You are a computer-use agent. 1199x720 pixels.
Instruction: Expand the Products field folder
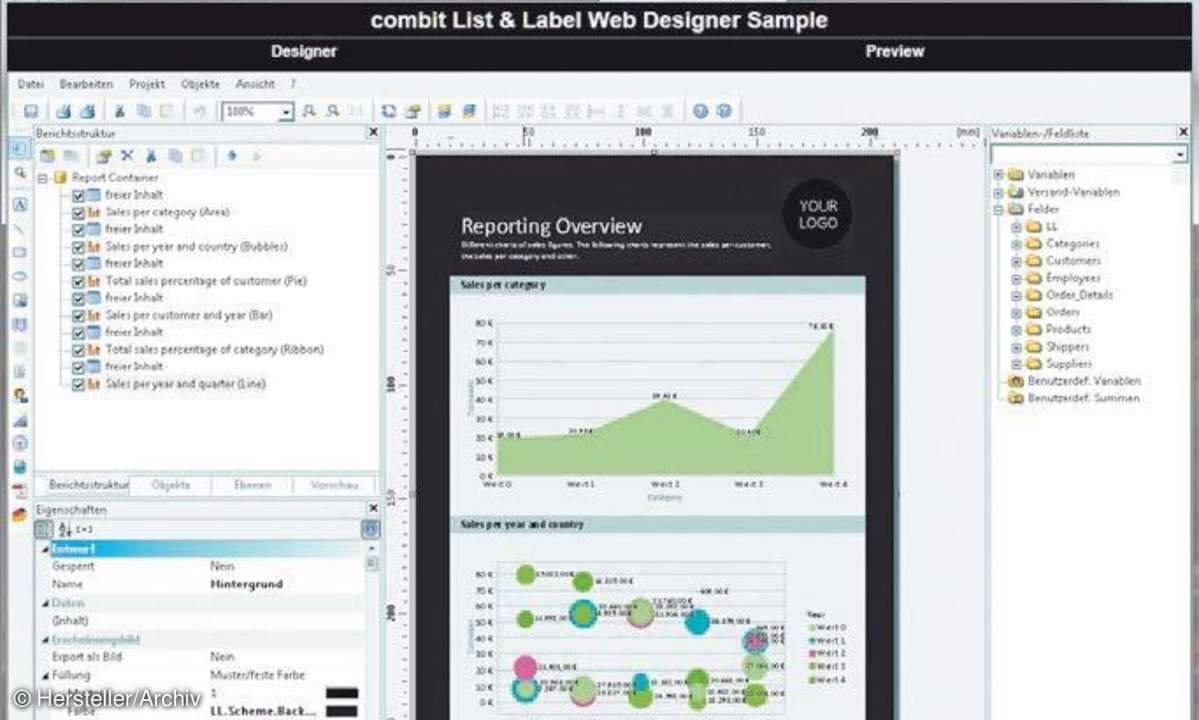1016,330
